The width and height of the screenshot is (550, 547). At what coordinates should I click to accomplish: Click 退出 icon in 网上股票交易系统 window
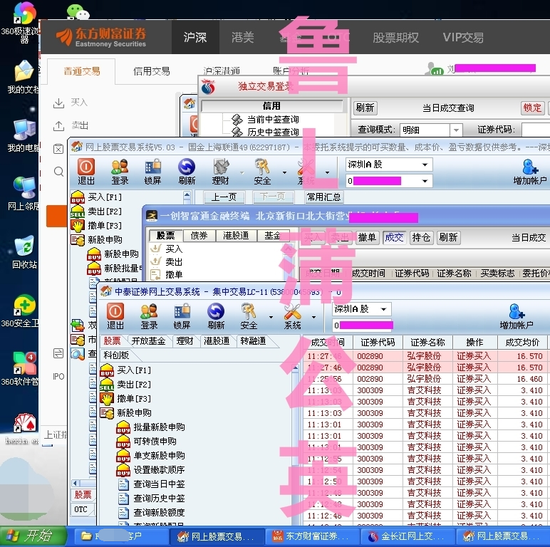[86, 171]
